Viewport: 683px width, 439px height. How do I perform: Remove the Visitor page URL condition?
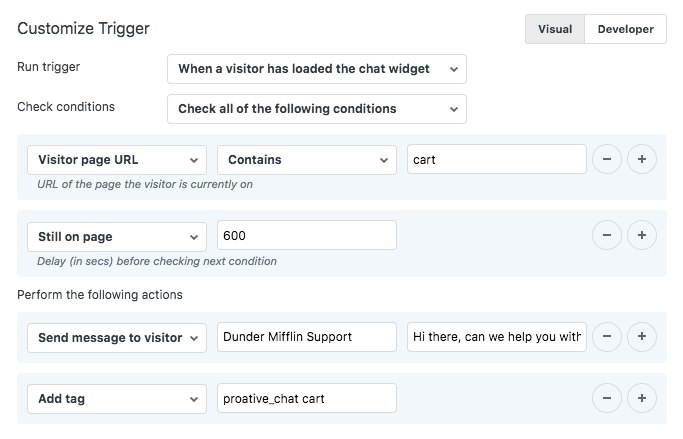click(x=607, y=160)
